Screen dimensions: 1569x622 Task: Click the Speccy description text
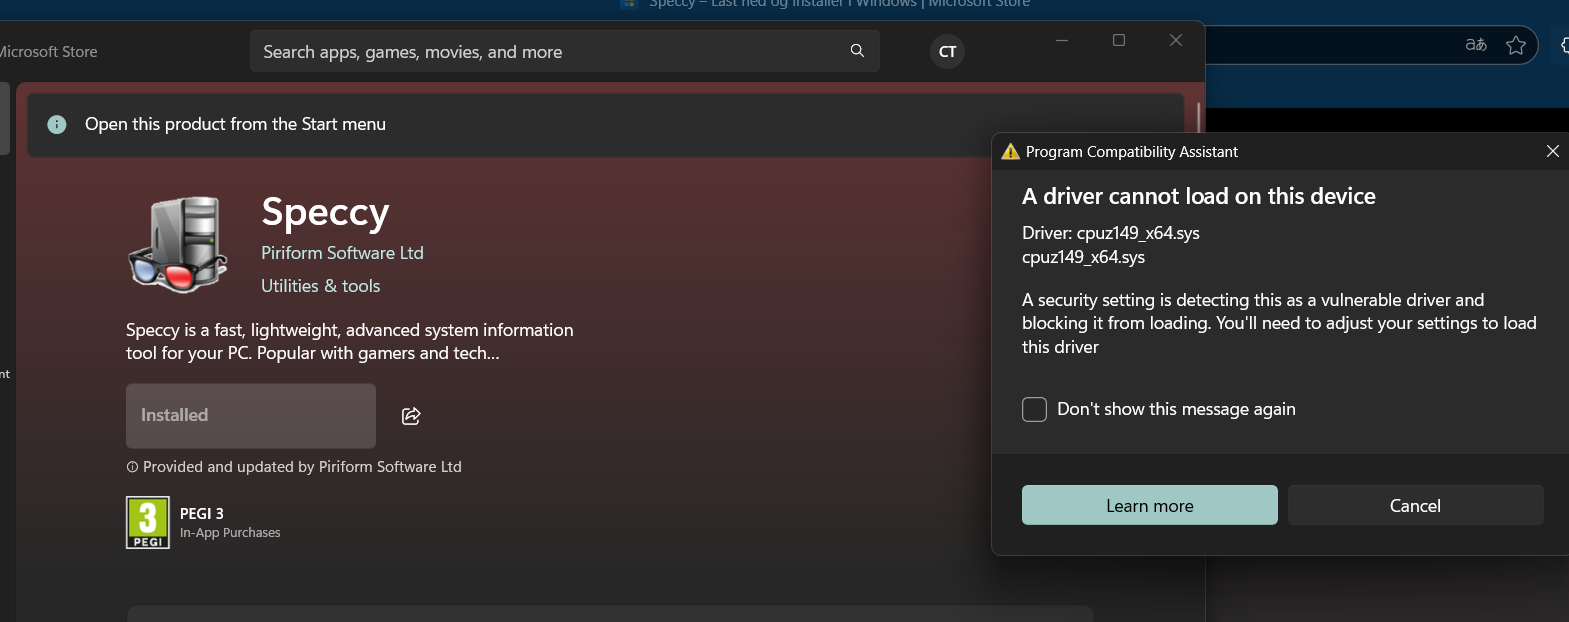pyautogui.click(x=350, y=341)
